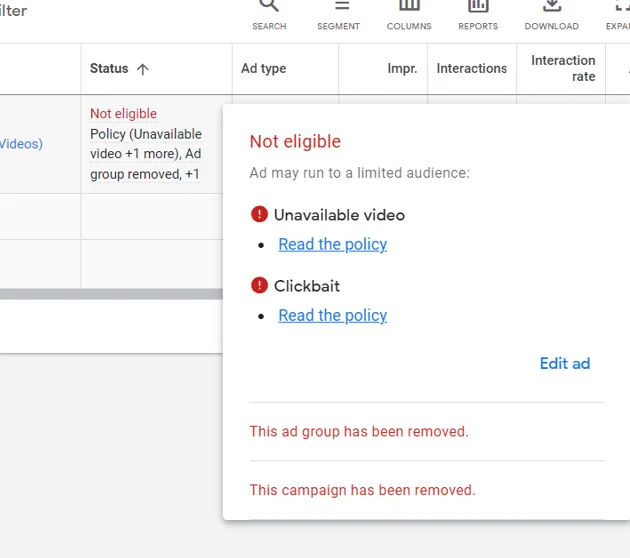Click the Not eligible status in table
Screen dimensions: 630x558
point(123,114)
